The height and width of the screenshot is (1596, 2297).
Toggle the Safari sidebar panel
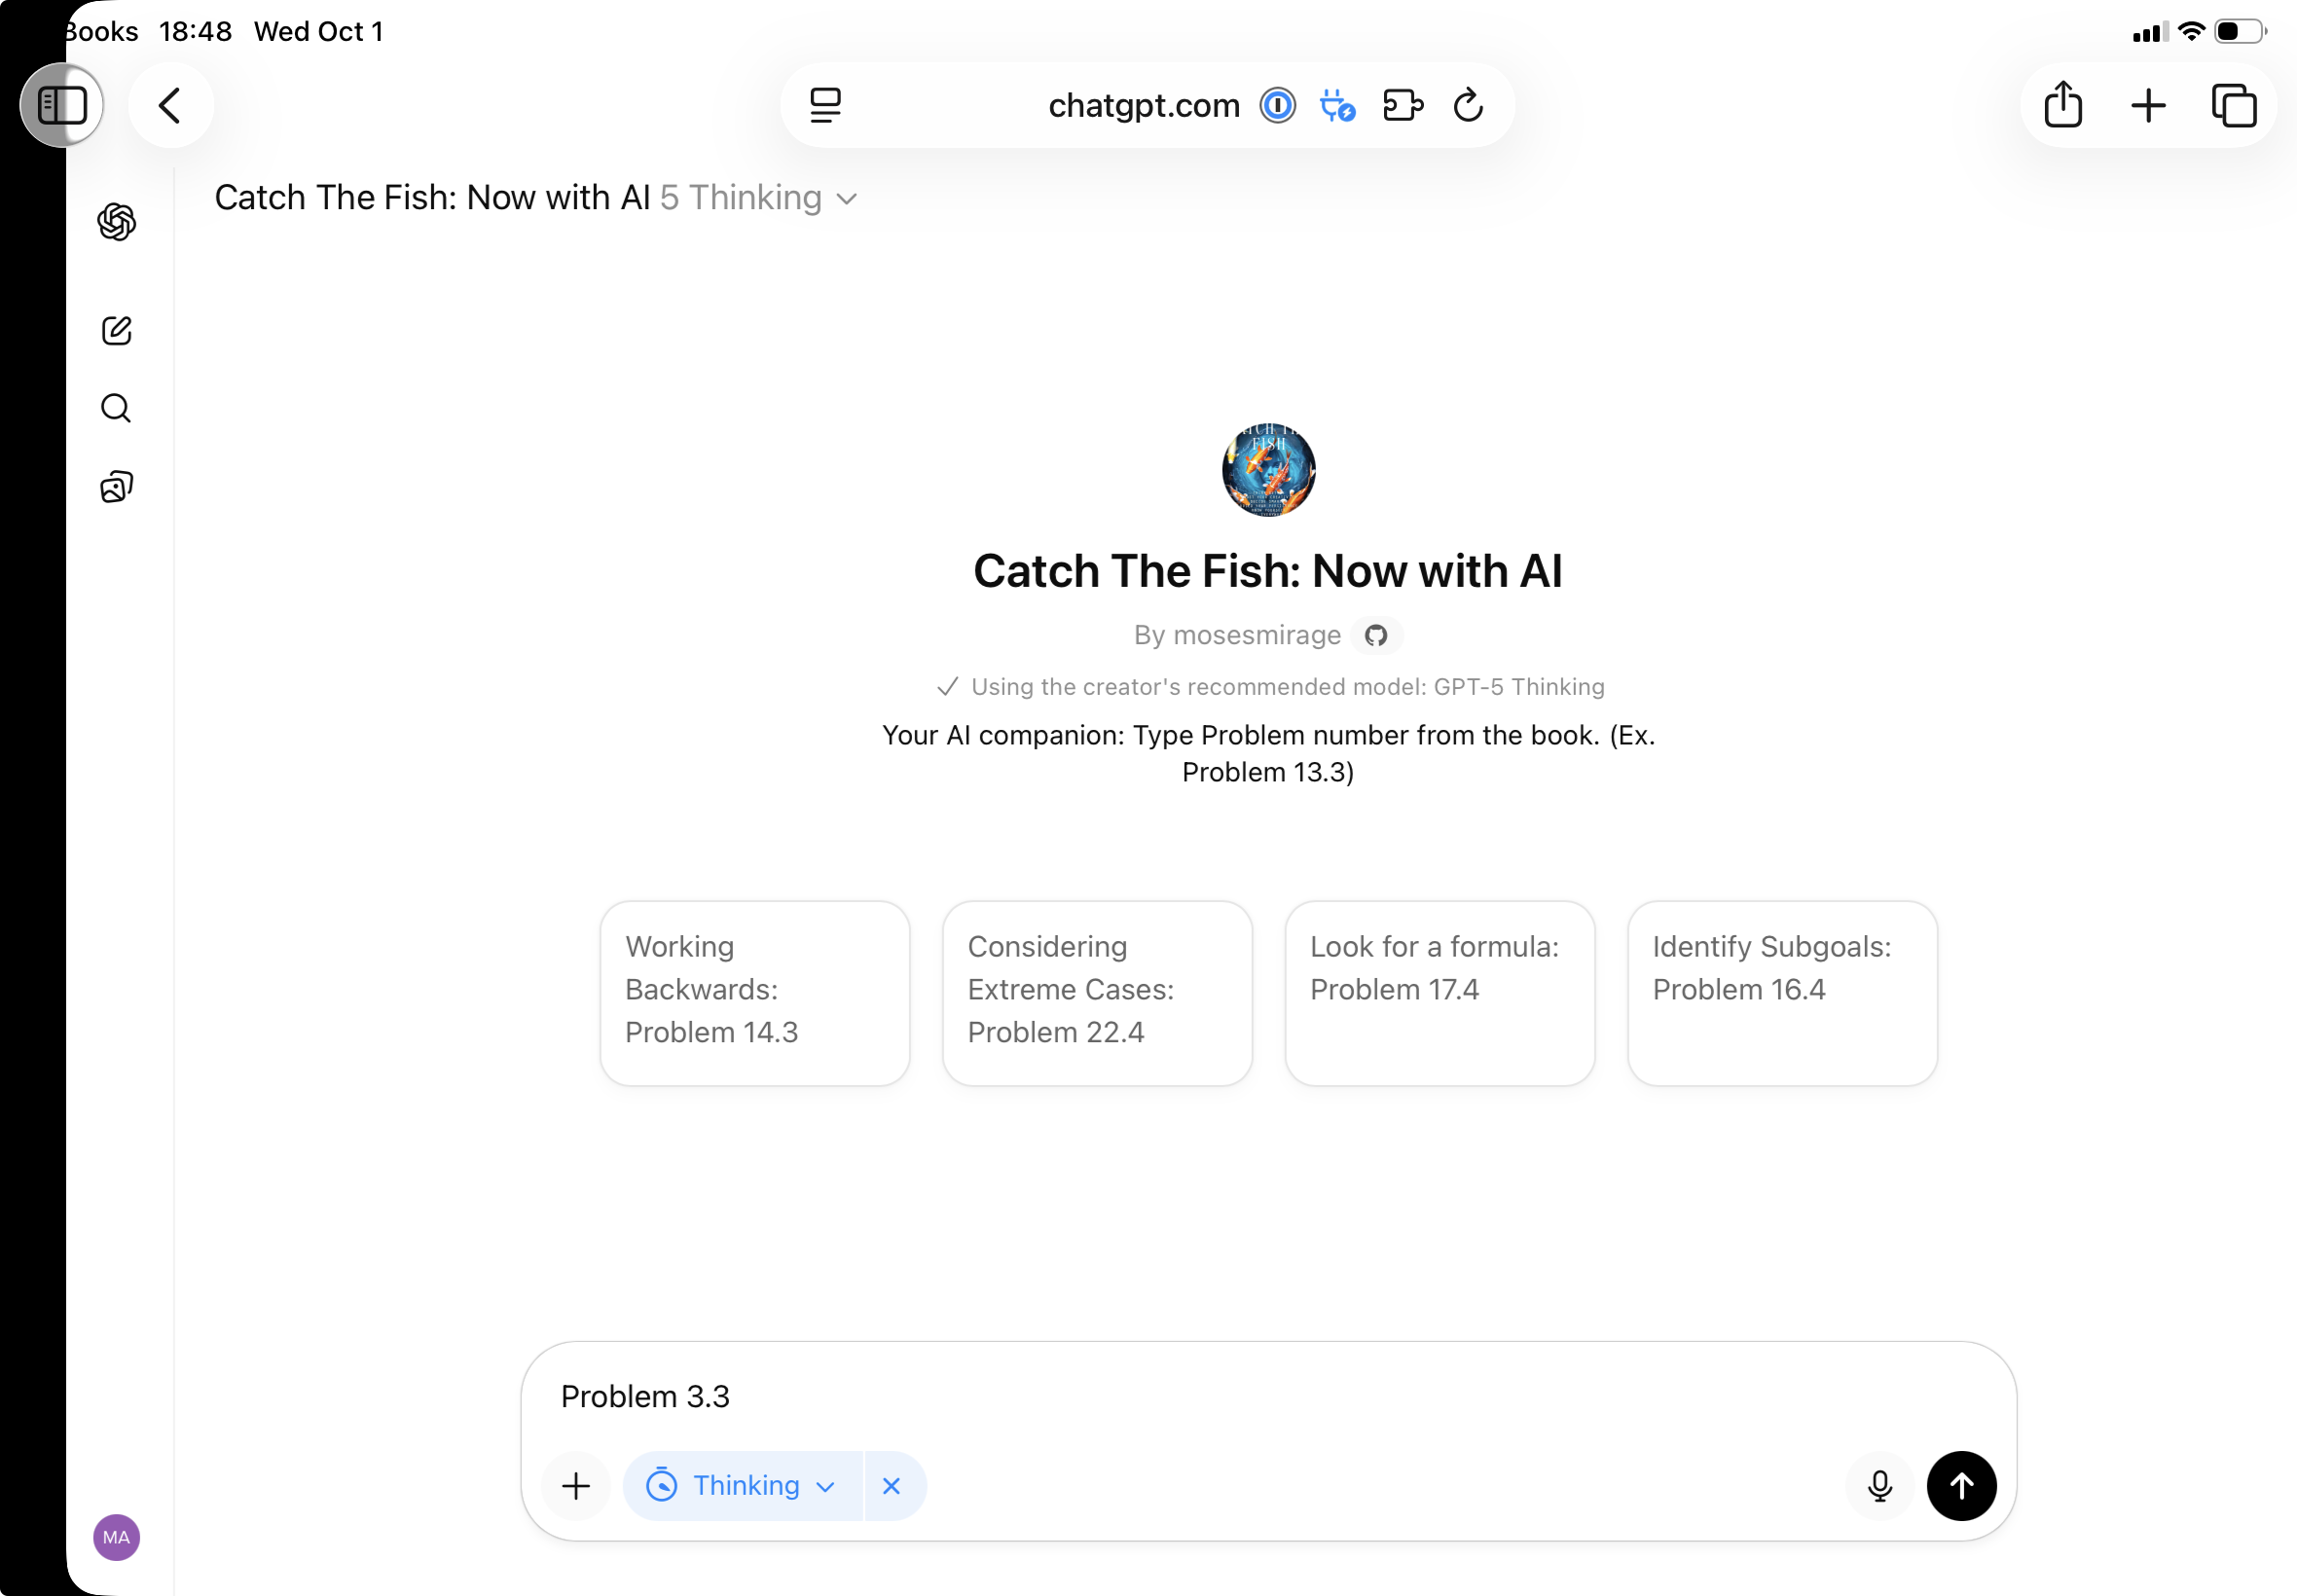tap(63, 104)
